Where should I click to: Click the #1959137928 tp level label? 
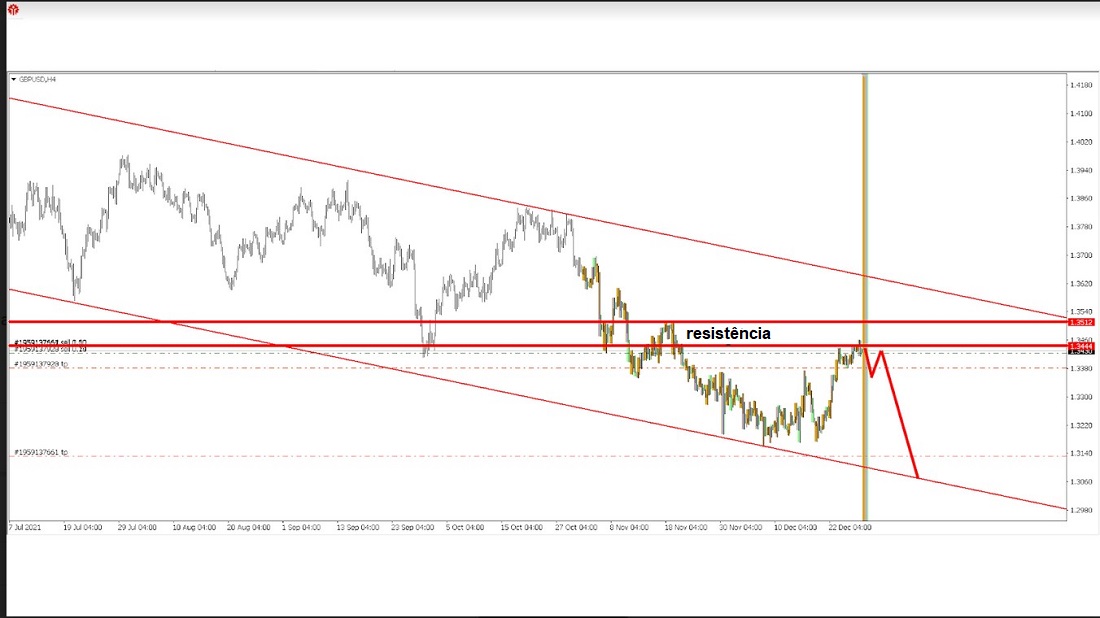[41, 364]
